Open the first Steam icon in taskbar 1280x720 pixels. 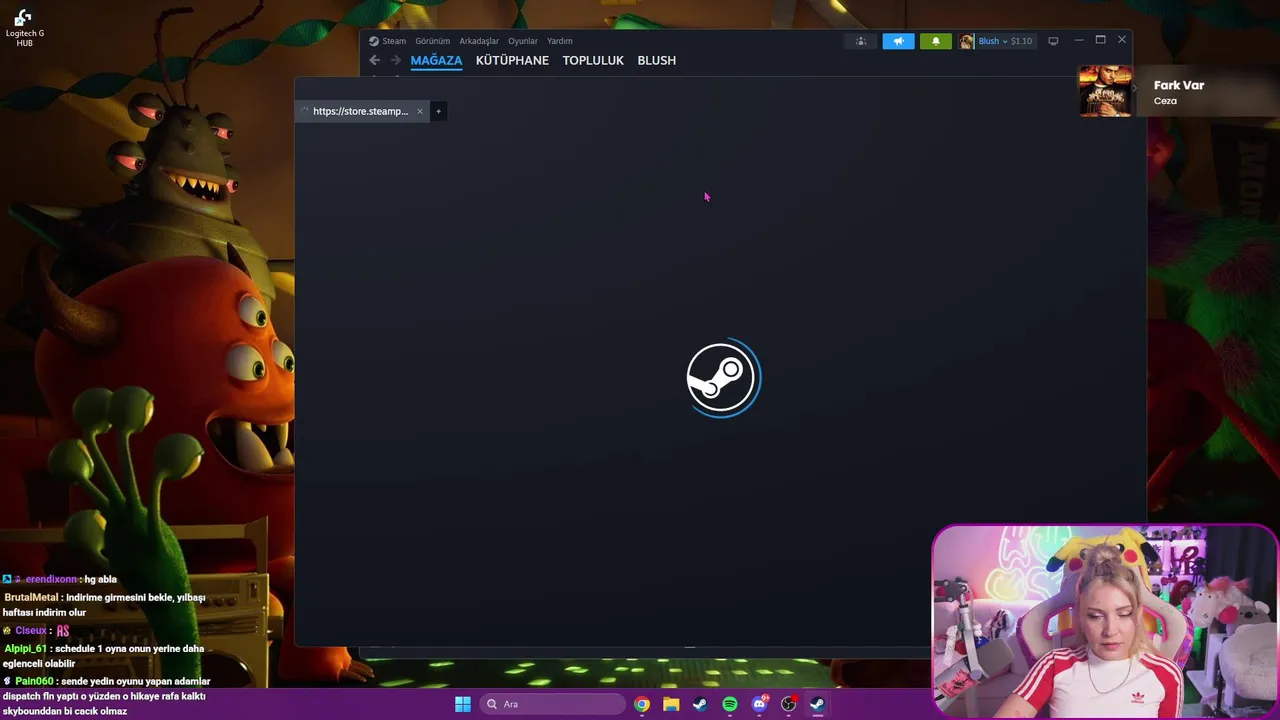(x=700, y=704)
